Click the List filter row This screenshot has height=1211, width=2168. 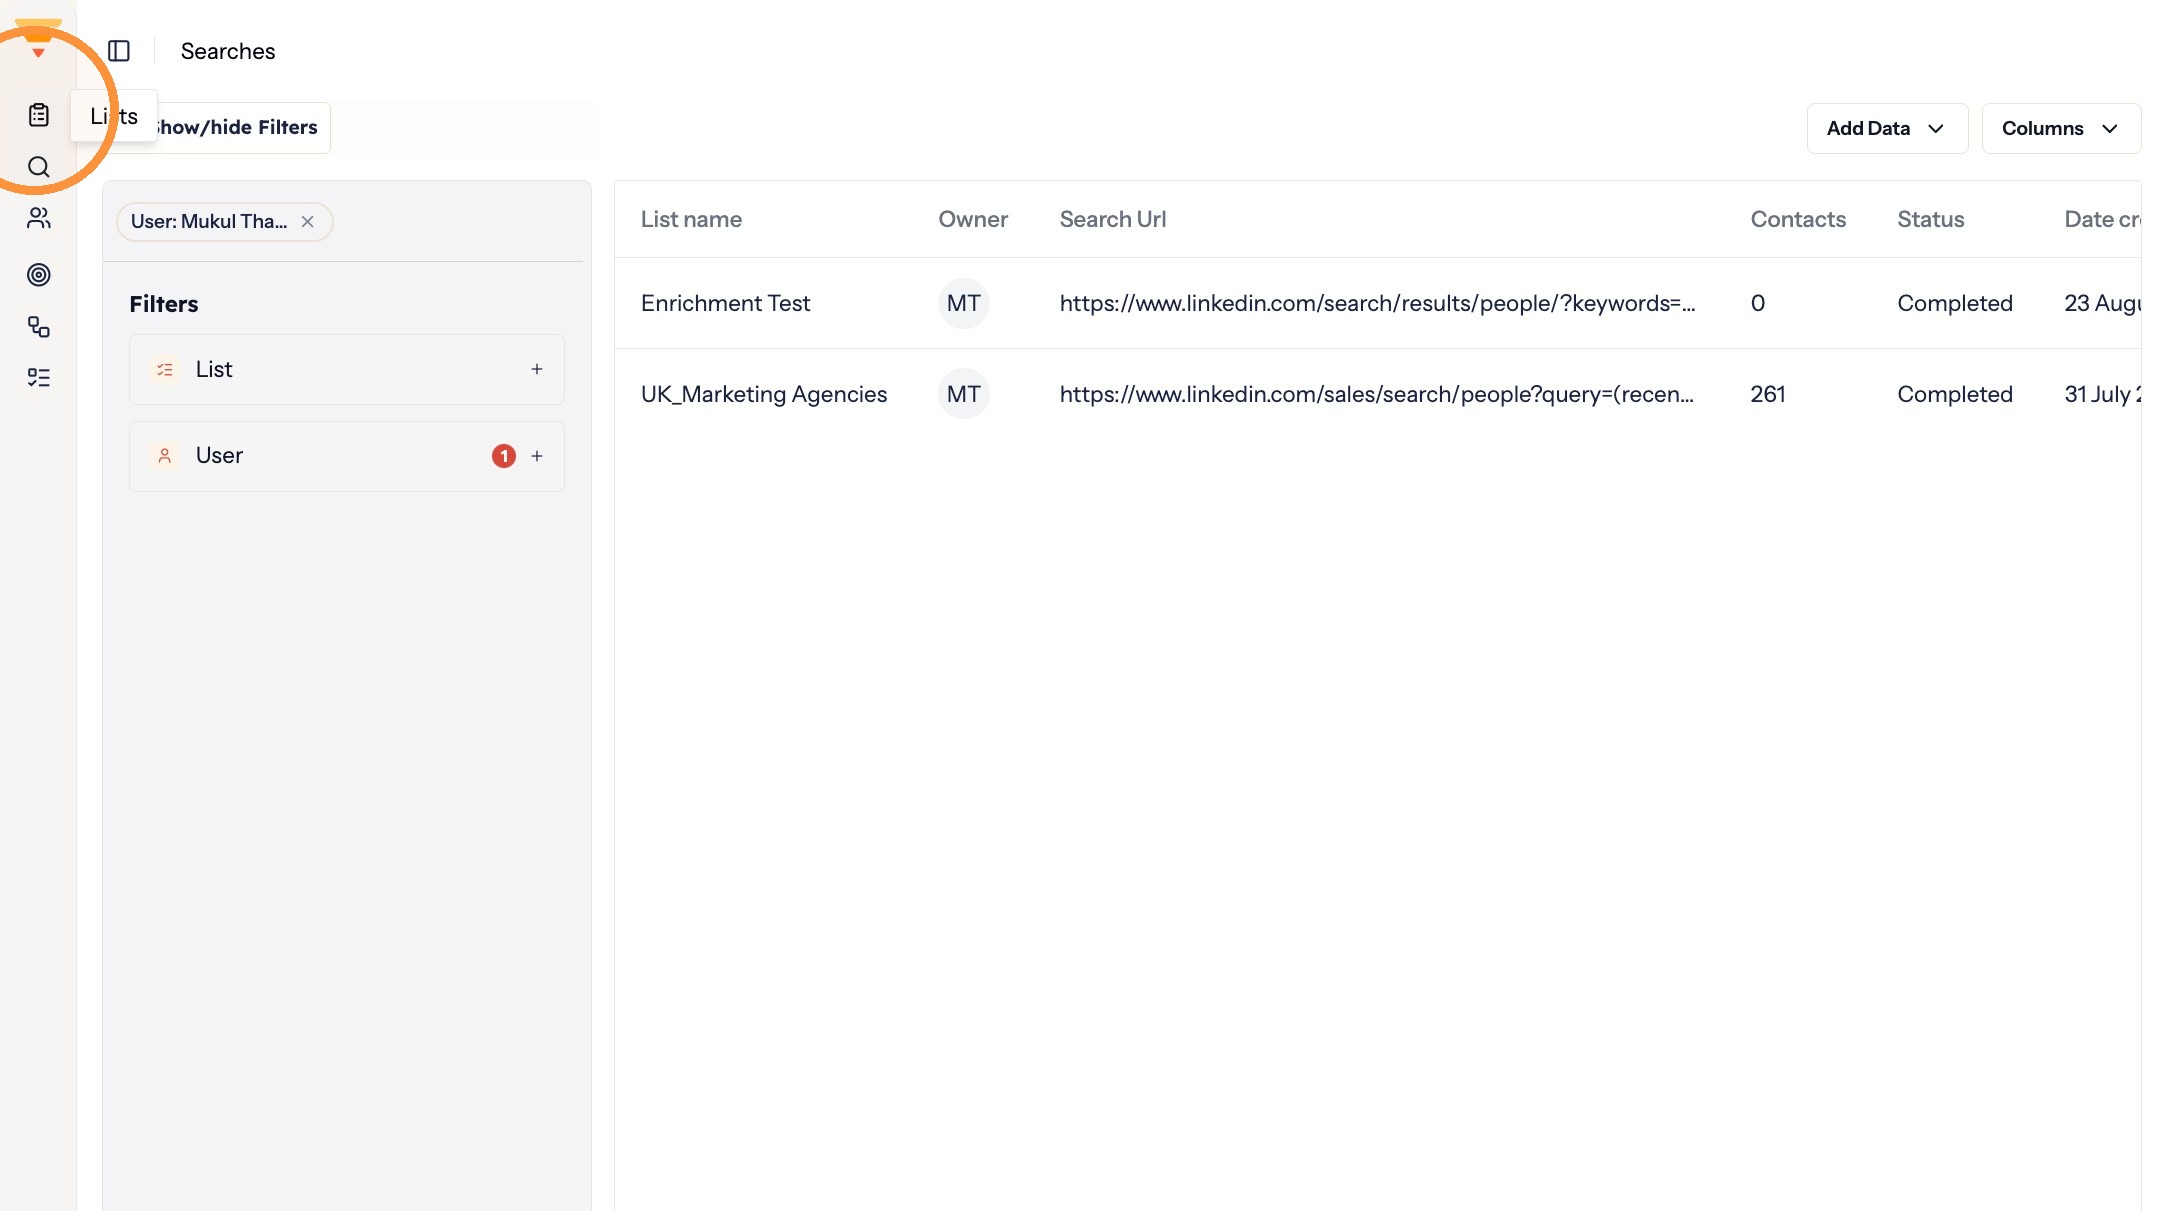coord(347,370)
